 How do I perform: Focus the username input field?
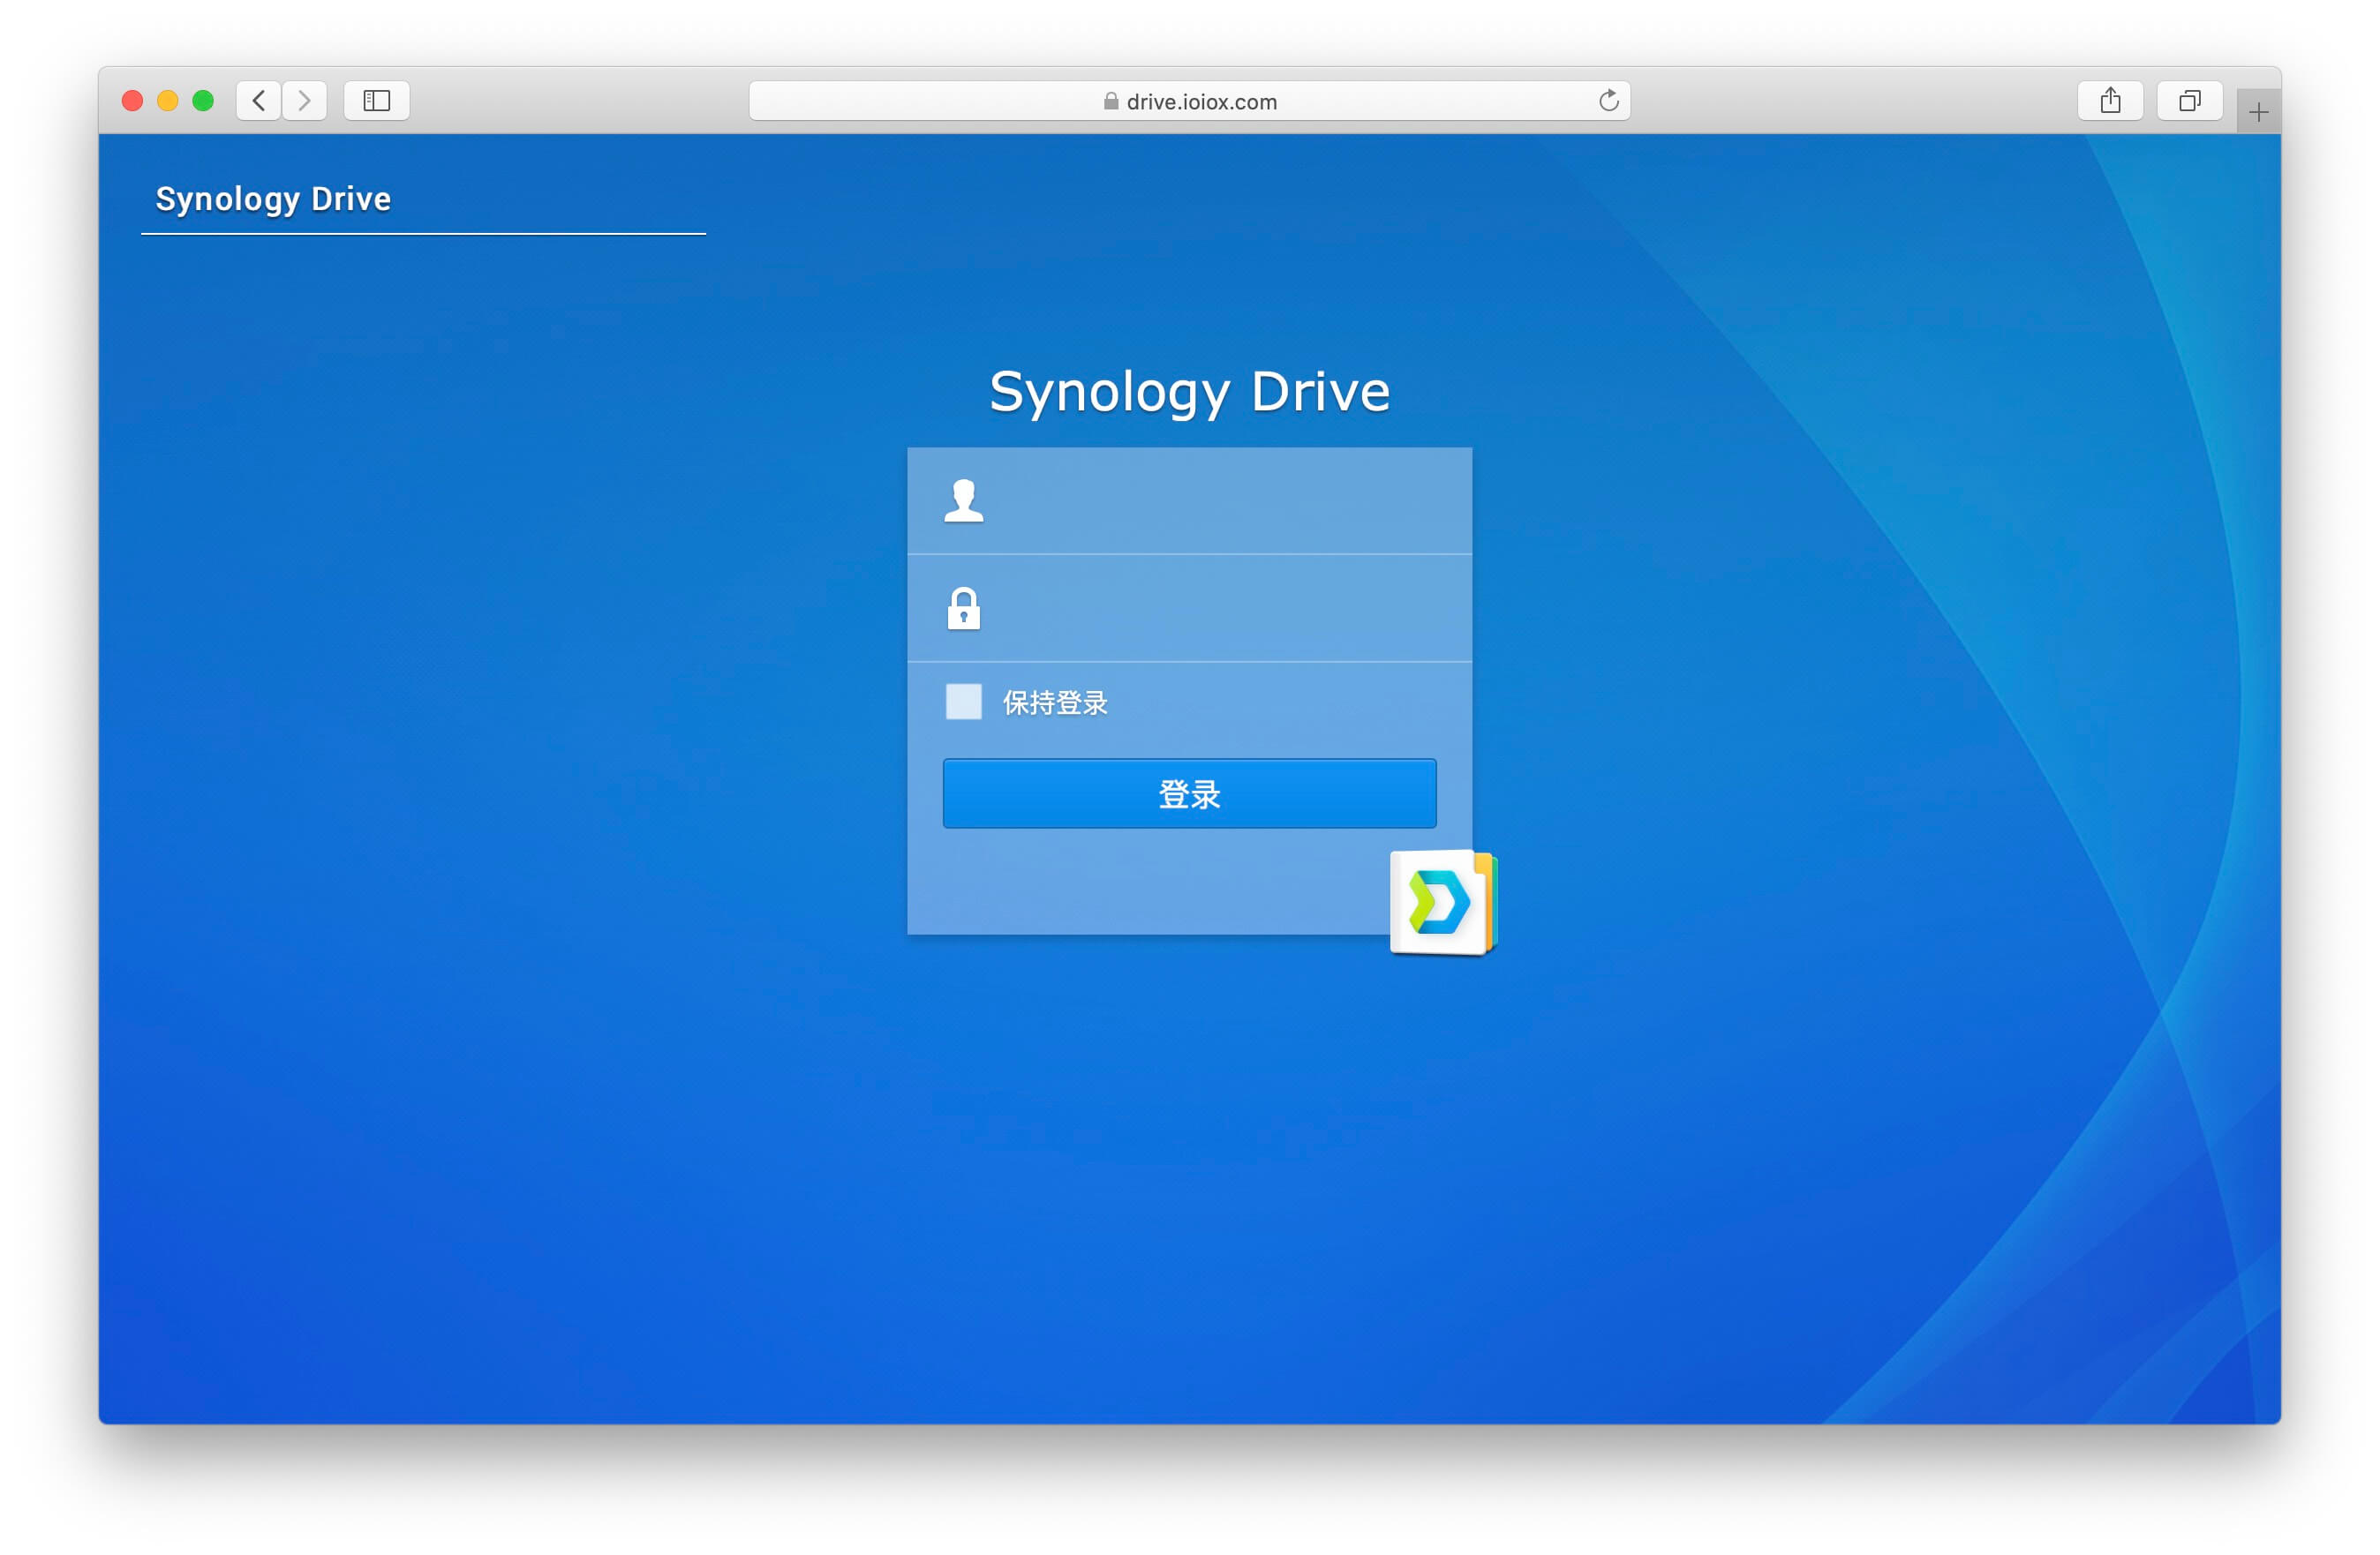1190,501
